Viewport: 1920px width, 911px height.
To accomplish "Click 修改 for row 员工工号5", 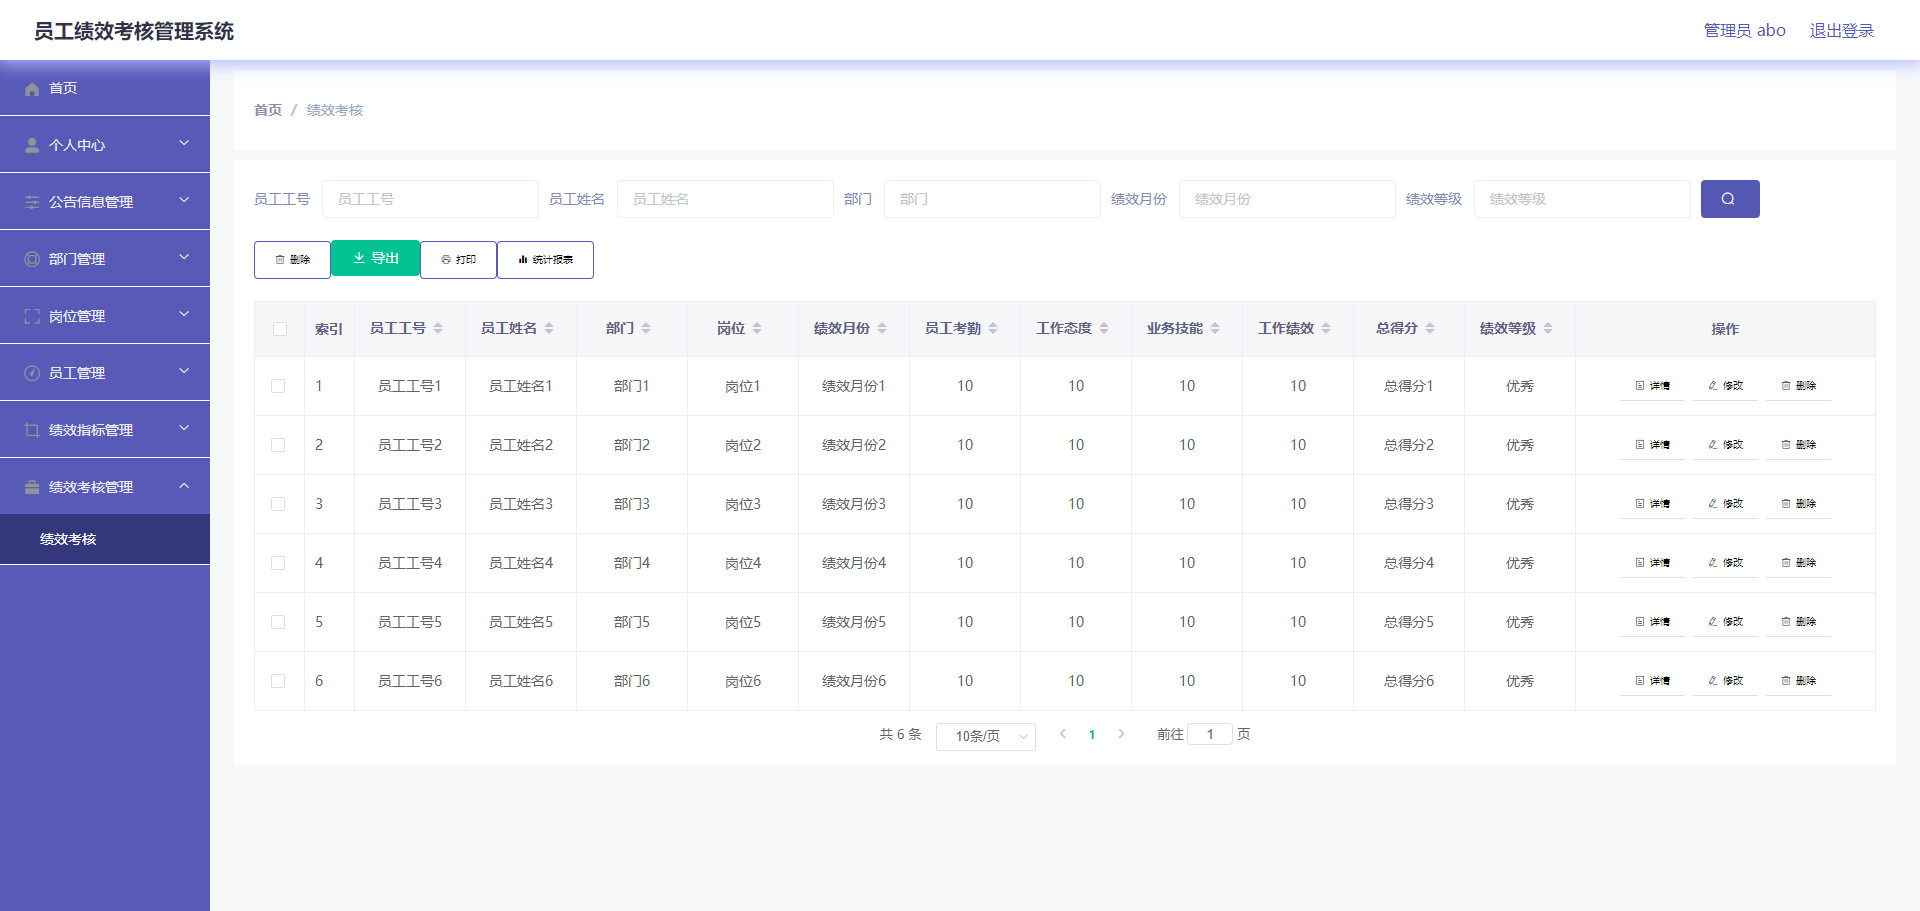I will 1725,622.
